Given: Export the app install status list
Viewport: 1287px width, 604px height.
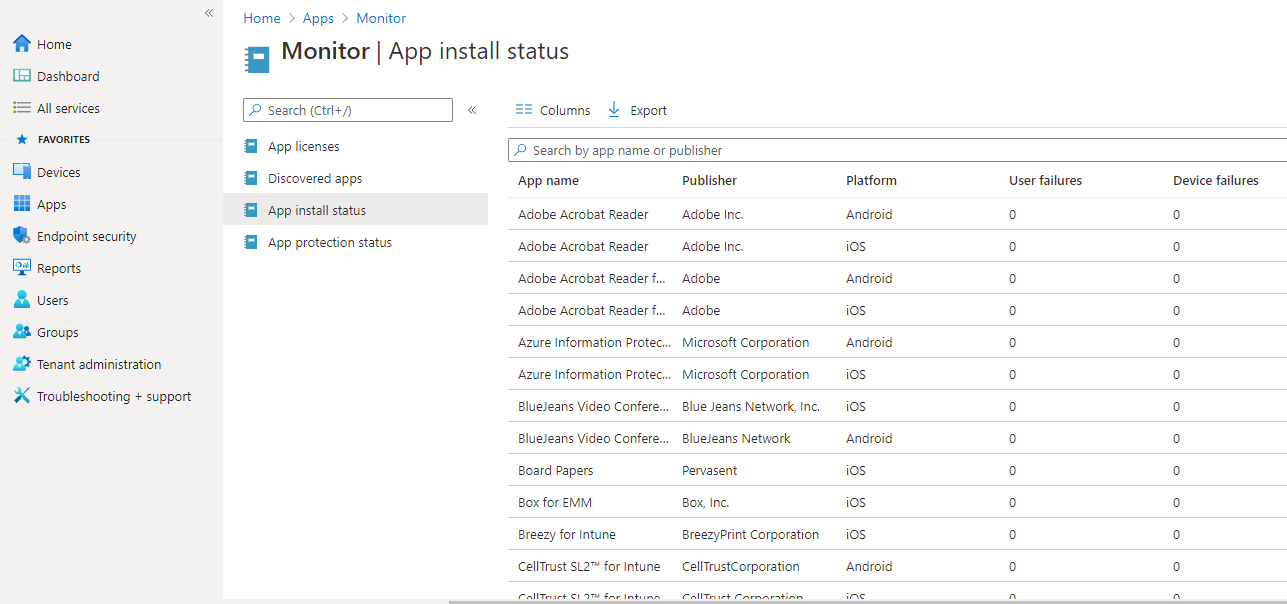Looking at the screenshot, I should coord(638,110).
